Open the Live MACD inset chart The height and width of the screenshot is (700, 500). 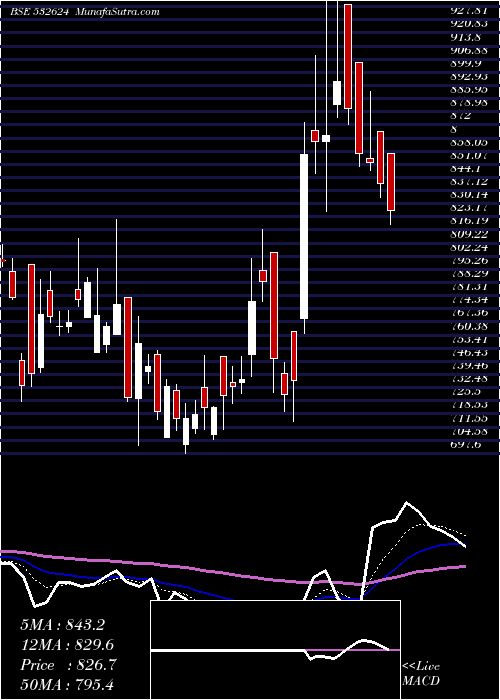(x=275, y=650)
